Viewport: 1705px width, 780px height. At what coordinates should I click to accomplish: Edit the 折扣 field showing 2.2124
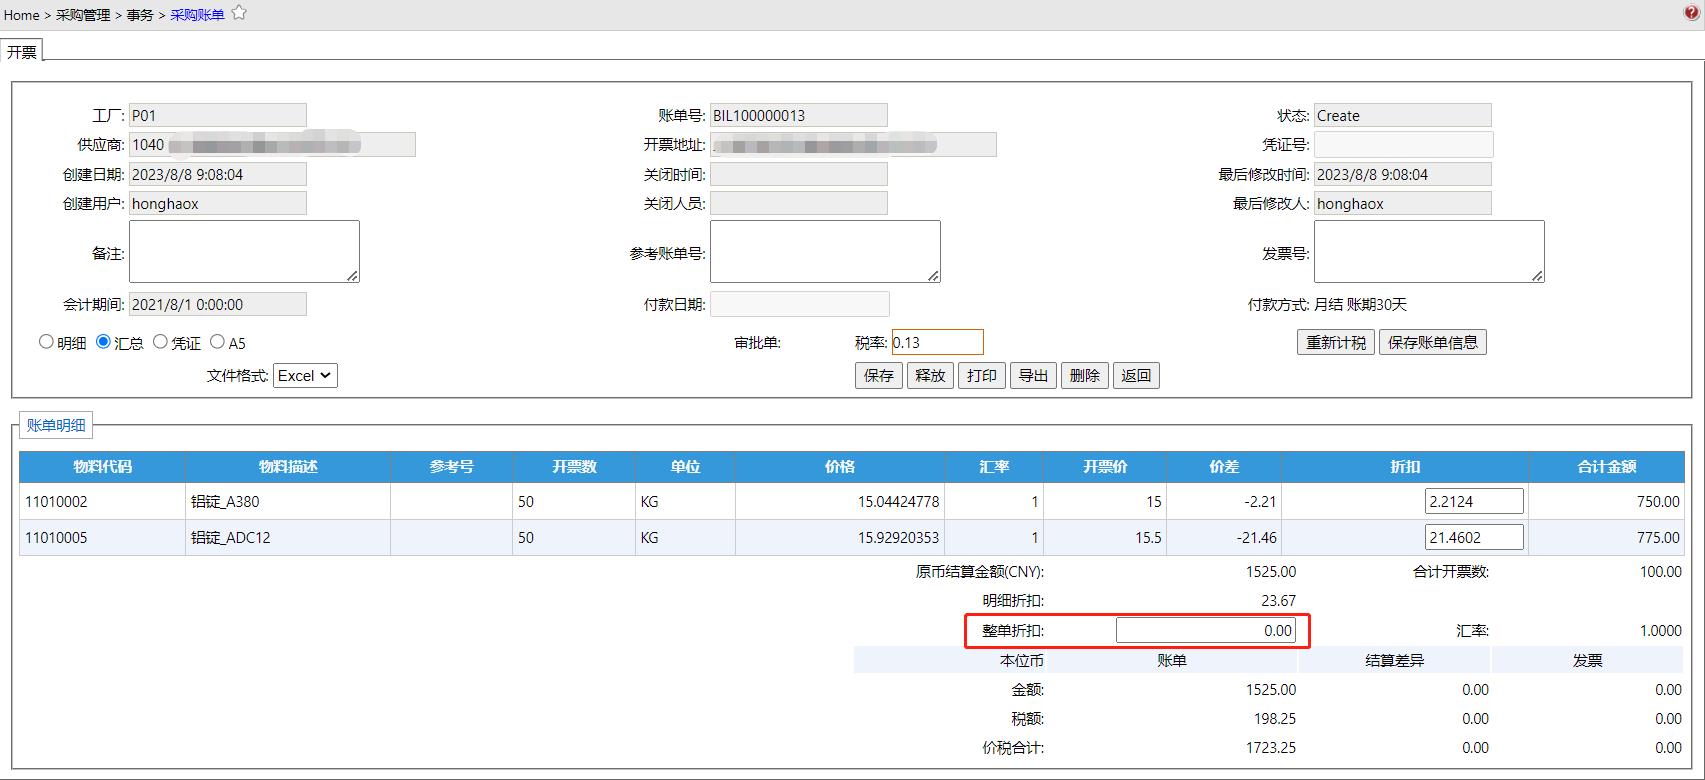pos(1474,501)
